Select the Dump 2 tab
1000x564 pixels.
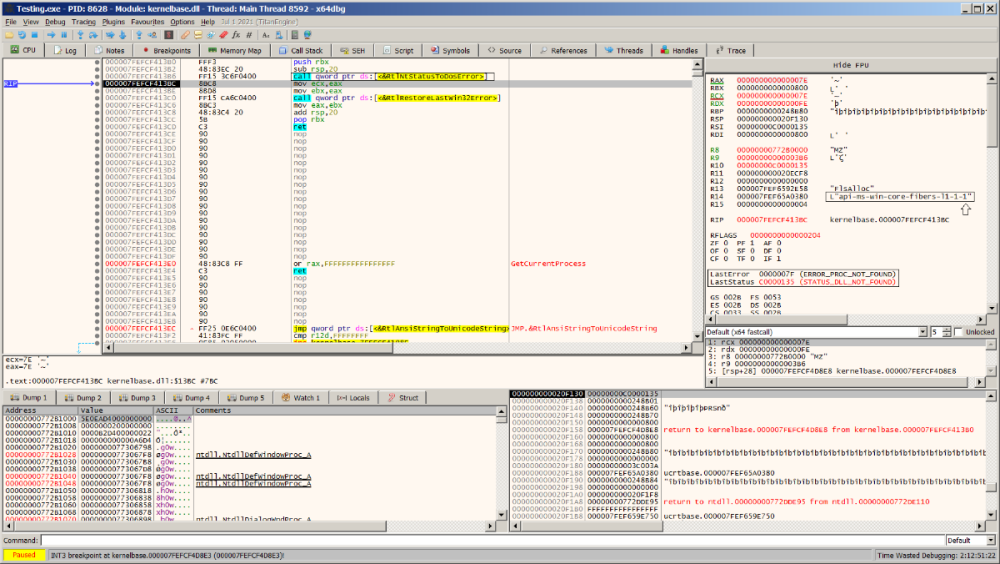[x=84, y=398]
